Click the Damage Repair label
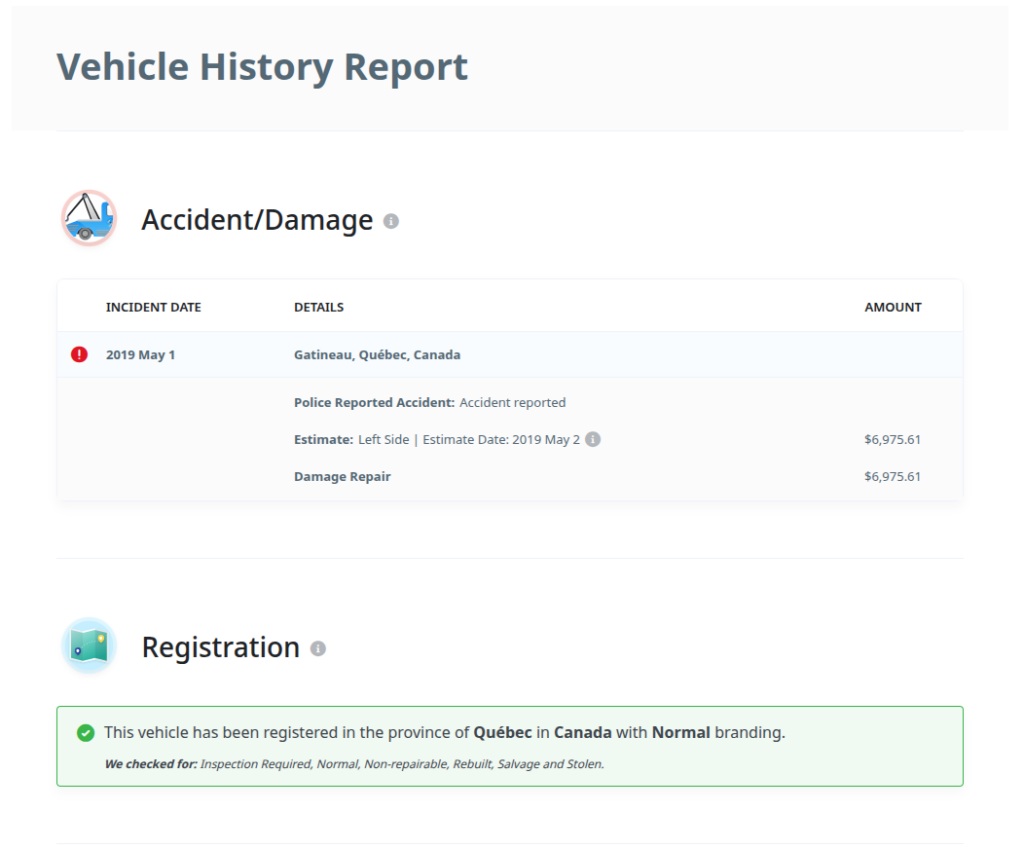1024x848 pixels. [342, 477]
